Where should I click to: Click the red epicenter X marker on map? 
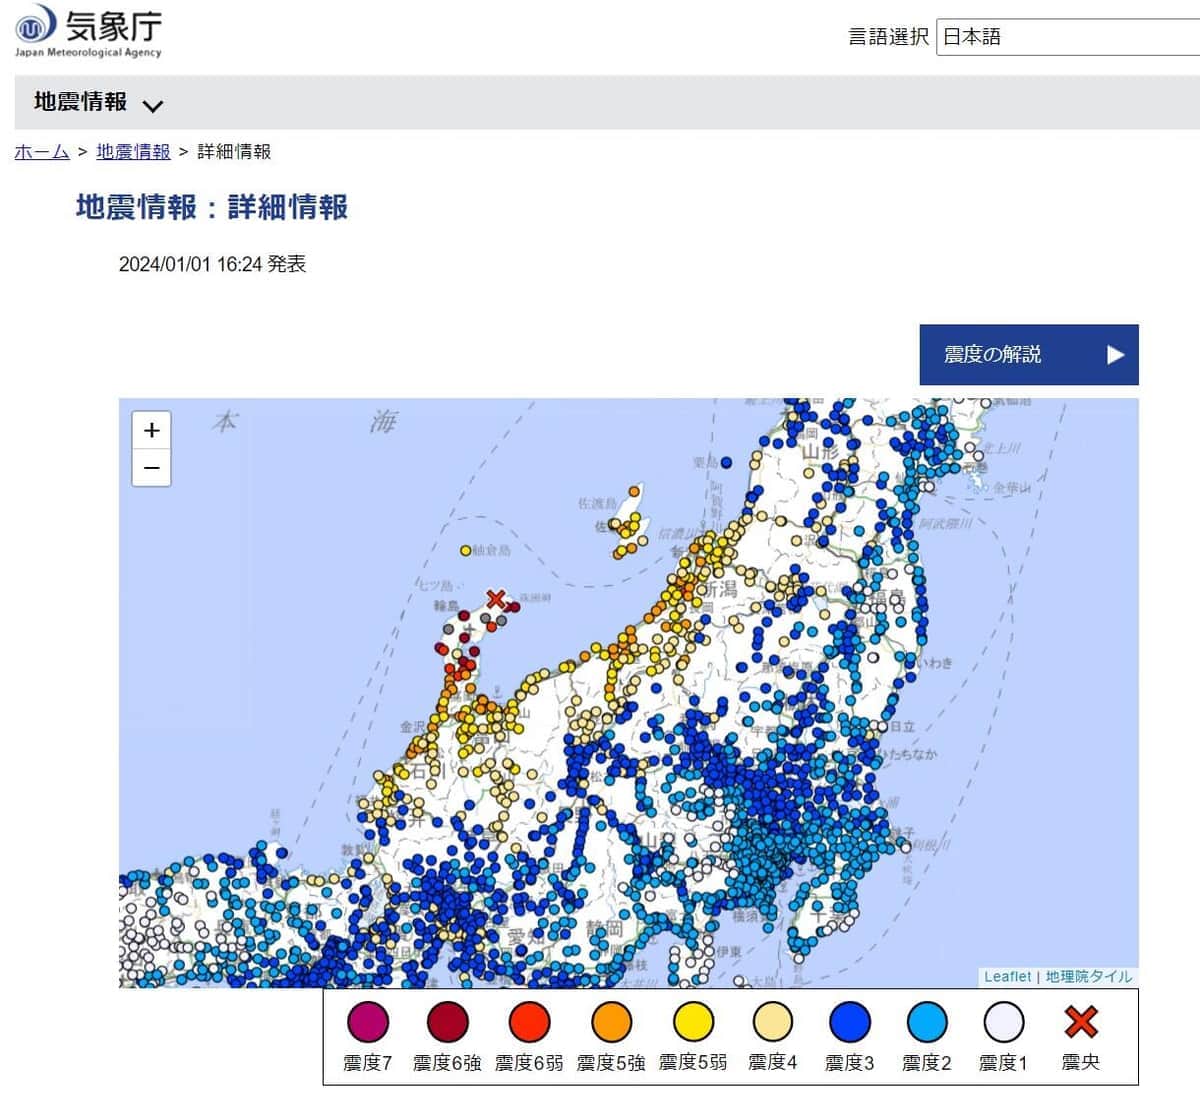pyautogui.click(x=496, y=599)
